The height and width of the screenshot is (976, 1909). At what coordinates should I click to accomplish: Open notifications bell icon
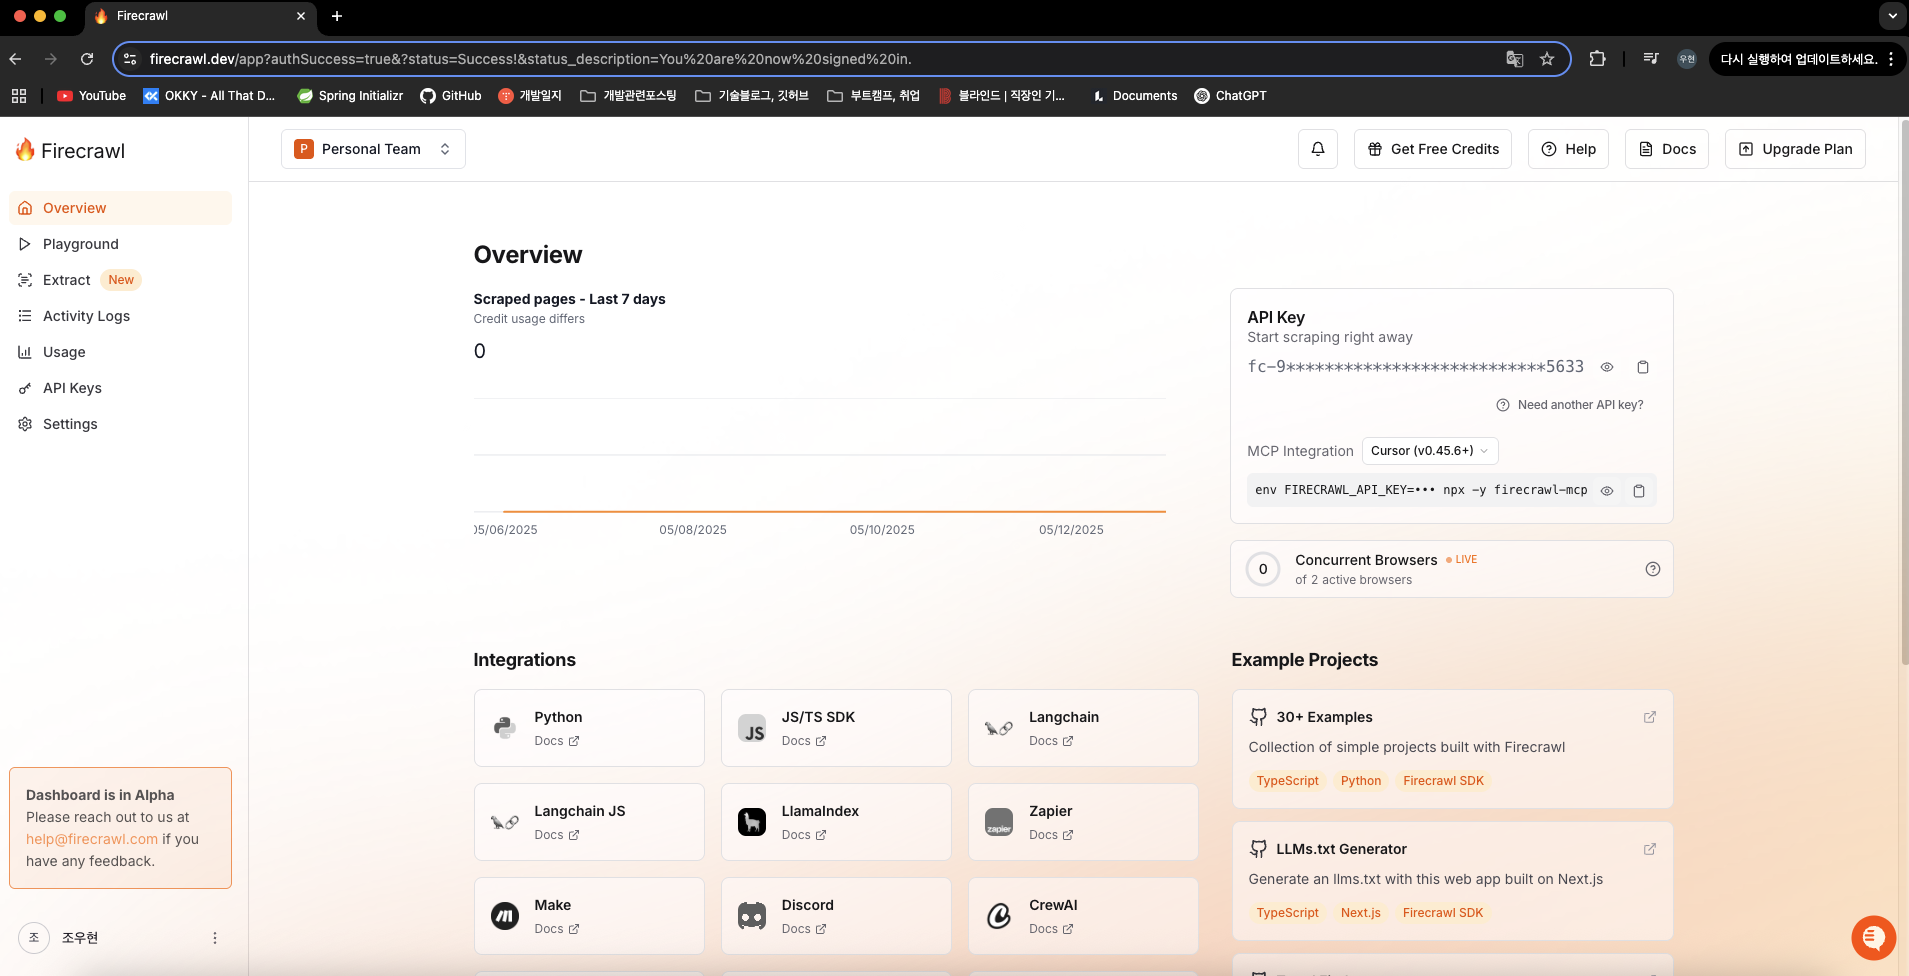(x=1318, y=149)
